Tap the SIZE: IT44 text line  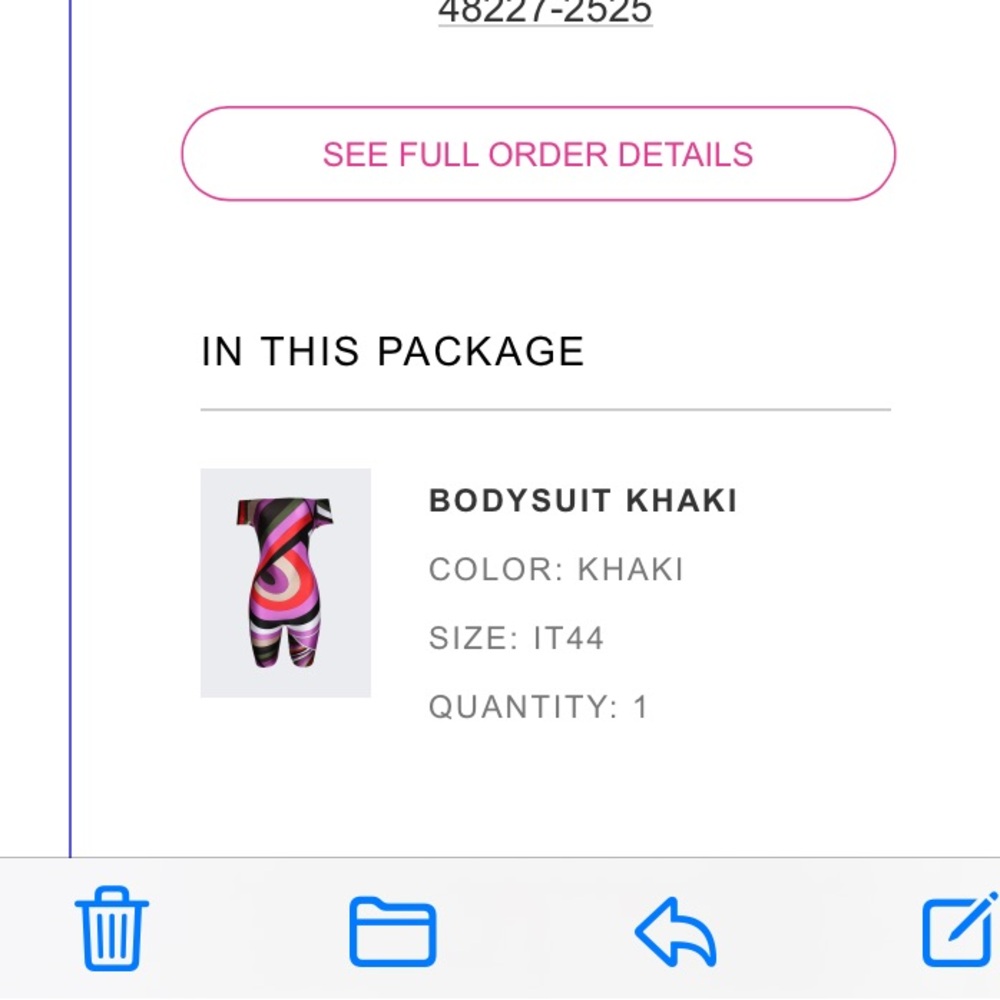516,638
